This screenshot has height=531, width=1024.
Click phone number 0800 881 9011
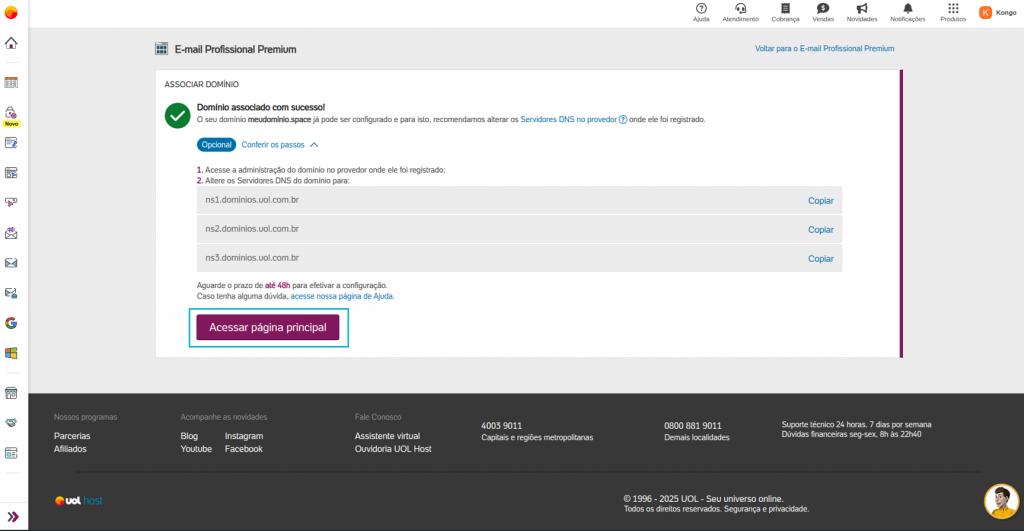click(693, 426)
